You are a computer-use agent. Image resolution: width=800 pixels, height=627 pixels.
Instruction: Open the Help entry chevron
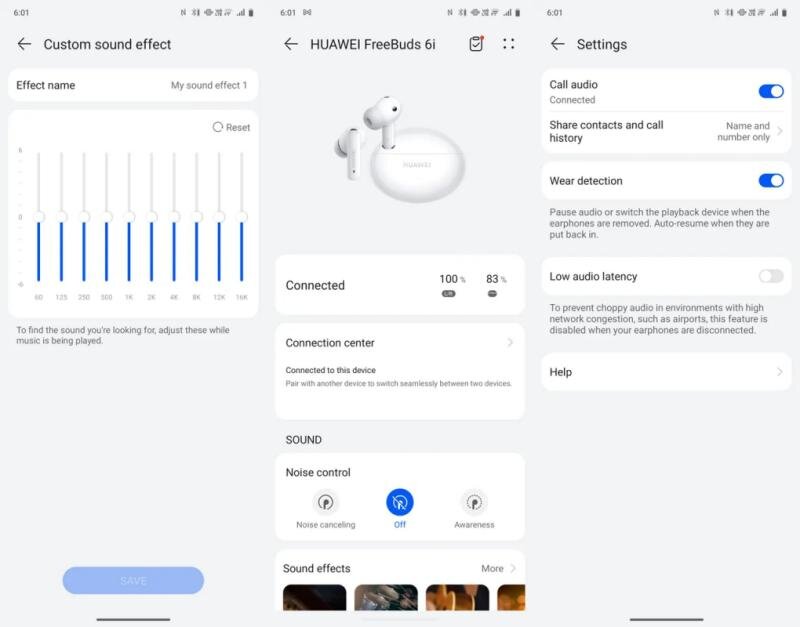click(x=780, y=371)
